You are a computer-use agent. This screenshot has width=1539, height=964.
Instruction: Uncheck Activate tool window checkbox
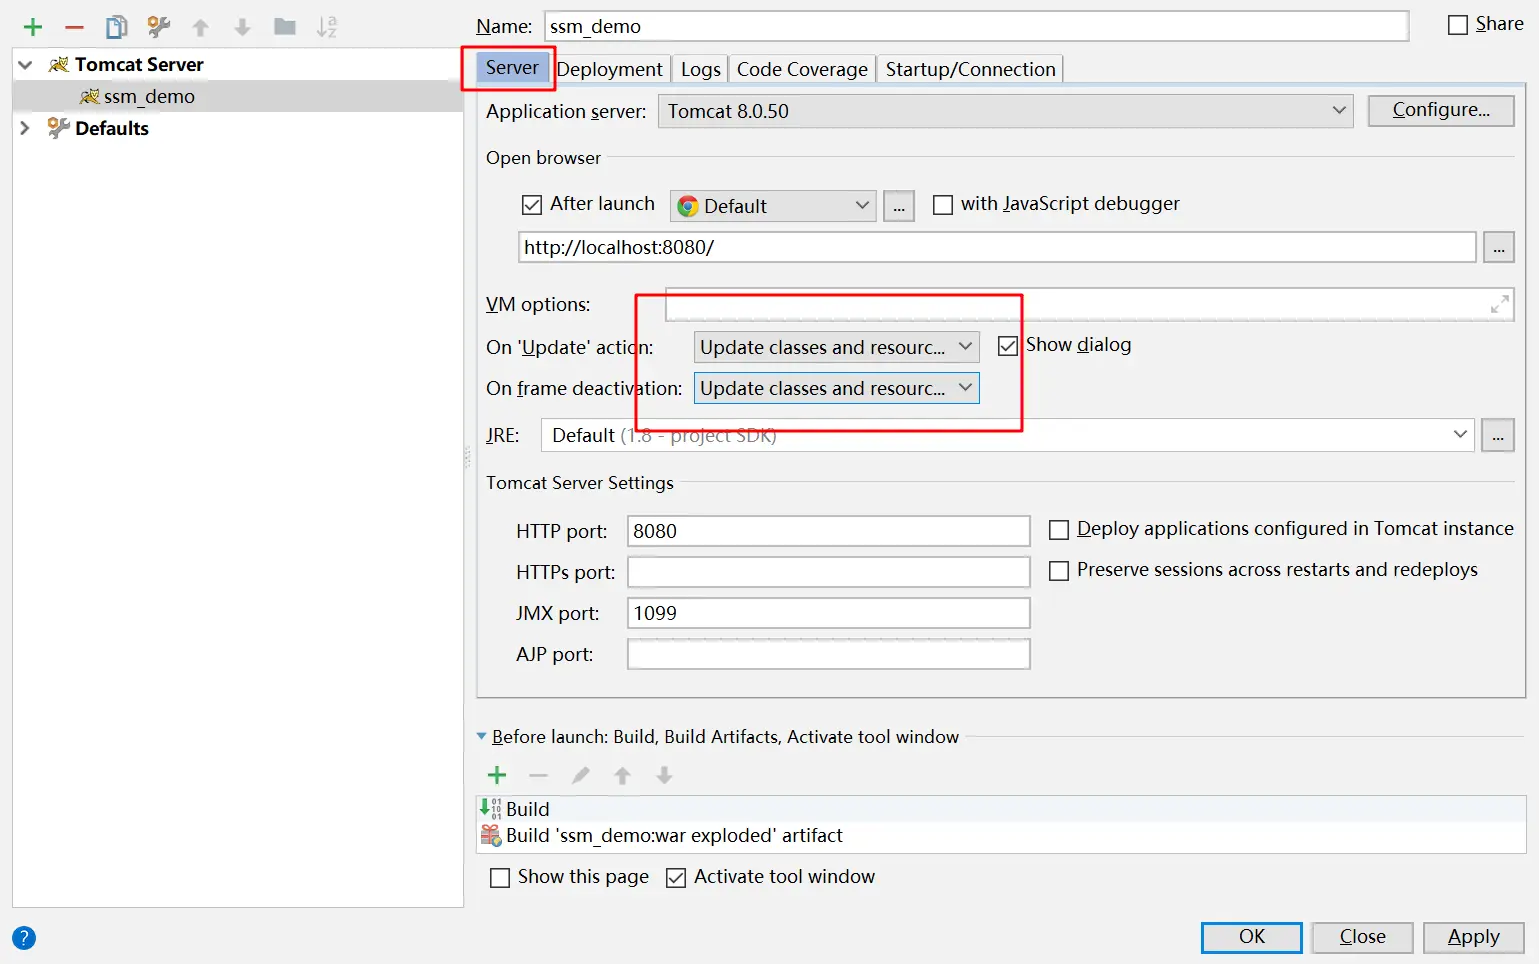676,878
